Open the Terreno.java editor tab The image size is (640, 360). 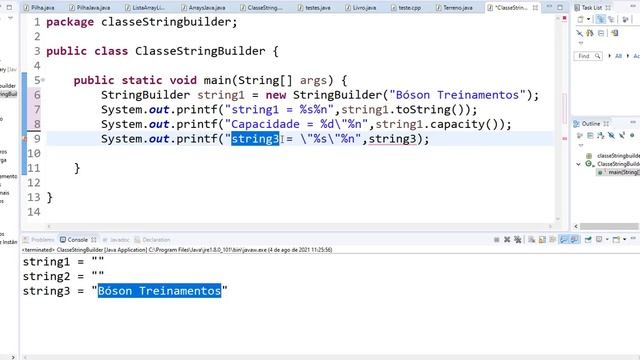pos(454,8)
